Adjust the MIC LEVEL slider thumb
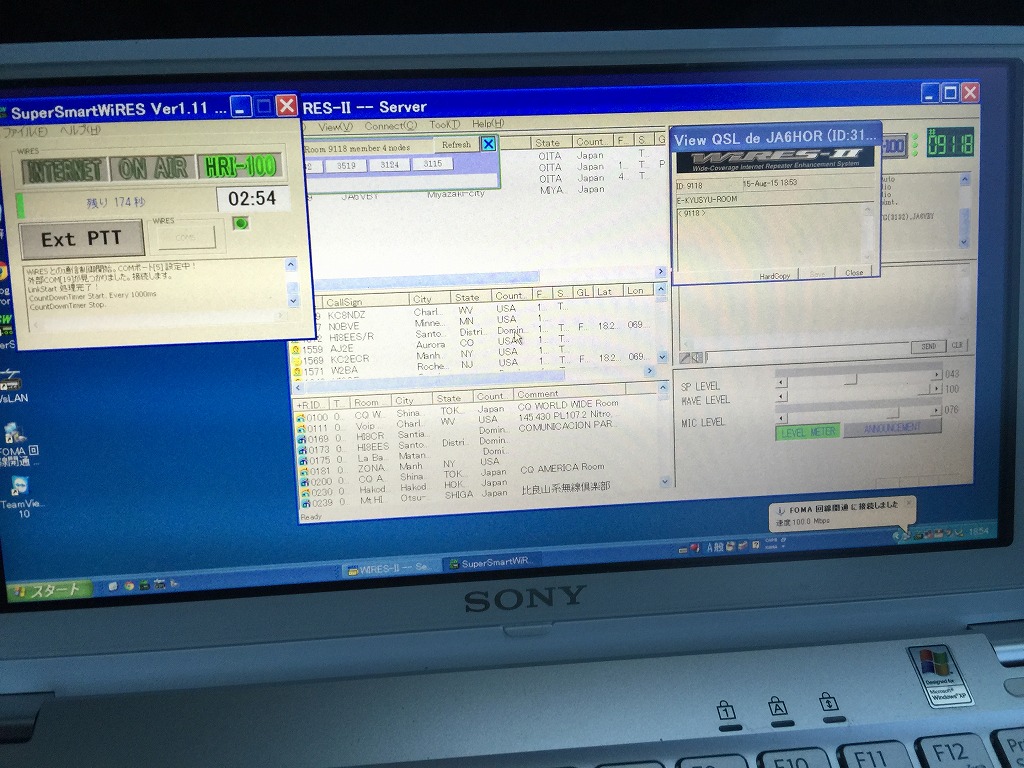1024x768 pixels. [893, 413]
